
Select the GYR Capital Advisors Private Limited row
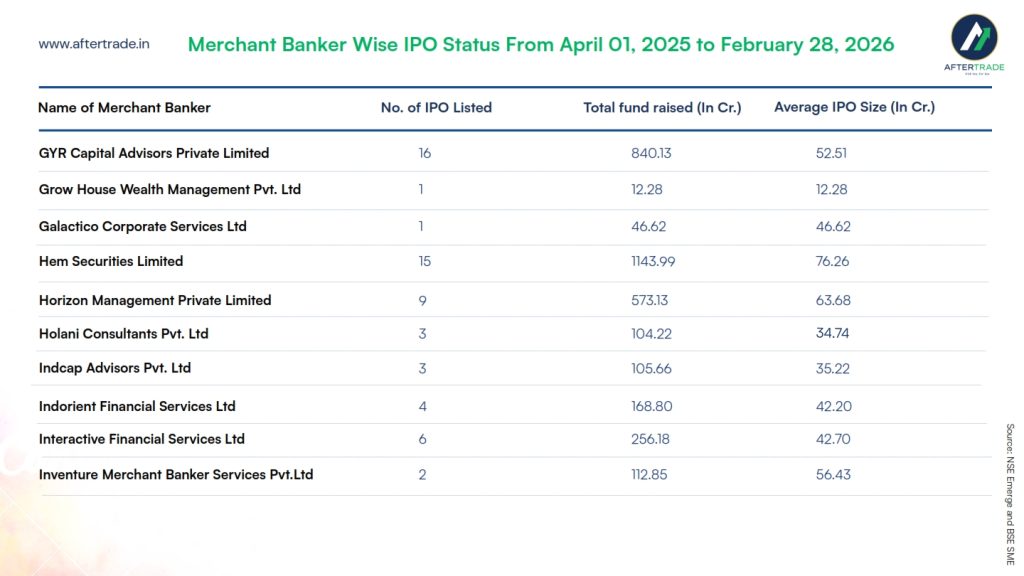154,153
